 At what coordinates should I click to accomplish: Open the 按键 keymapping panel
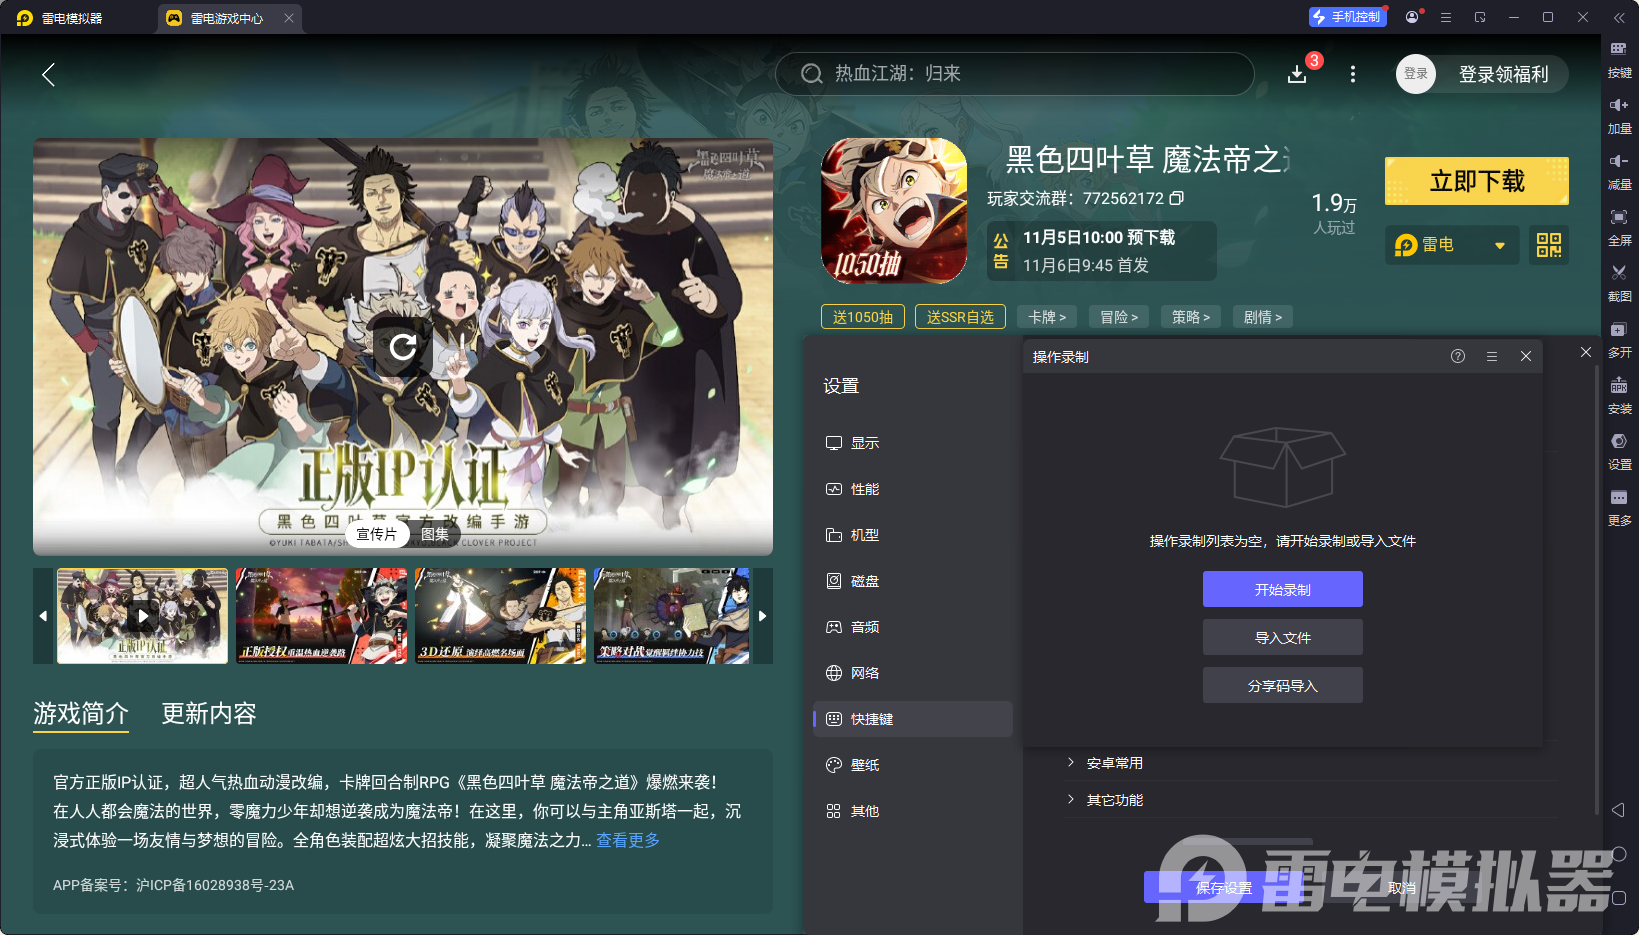[1619, 58]
